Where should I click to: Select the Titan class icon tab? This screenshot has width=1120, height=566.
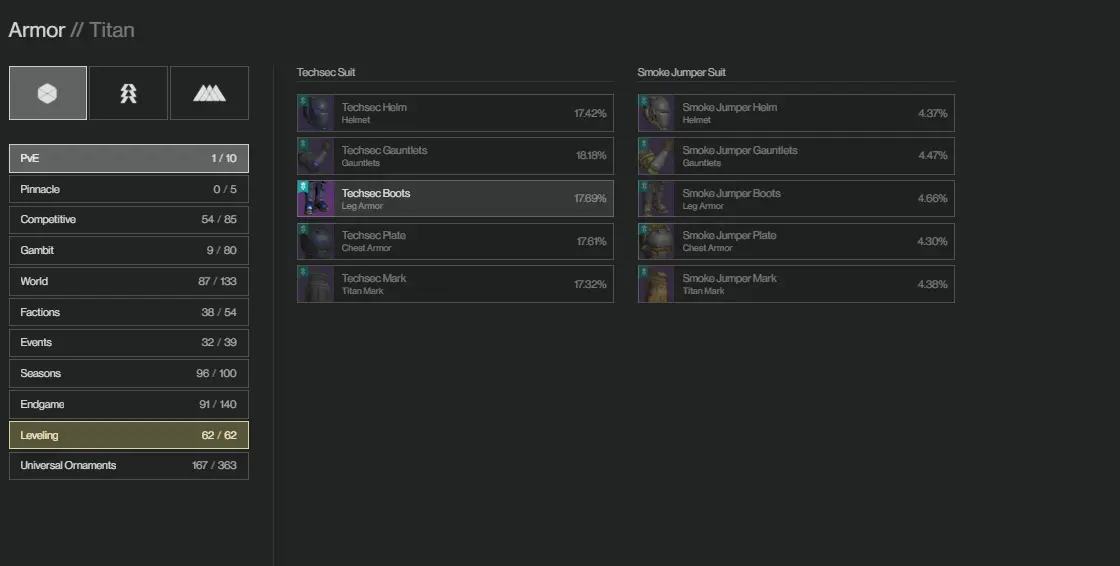[x=48, y=93]
